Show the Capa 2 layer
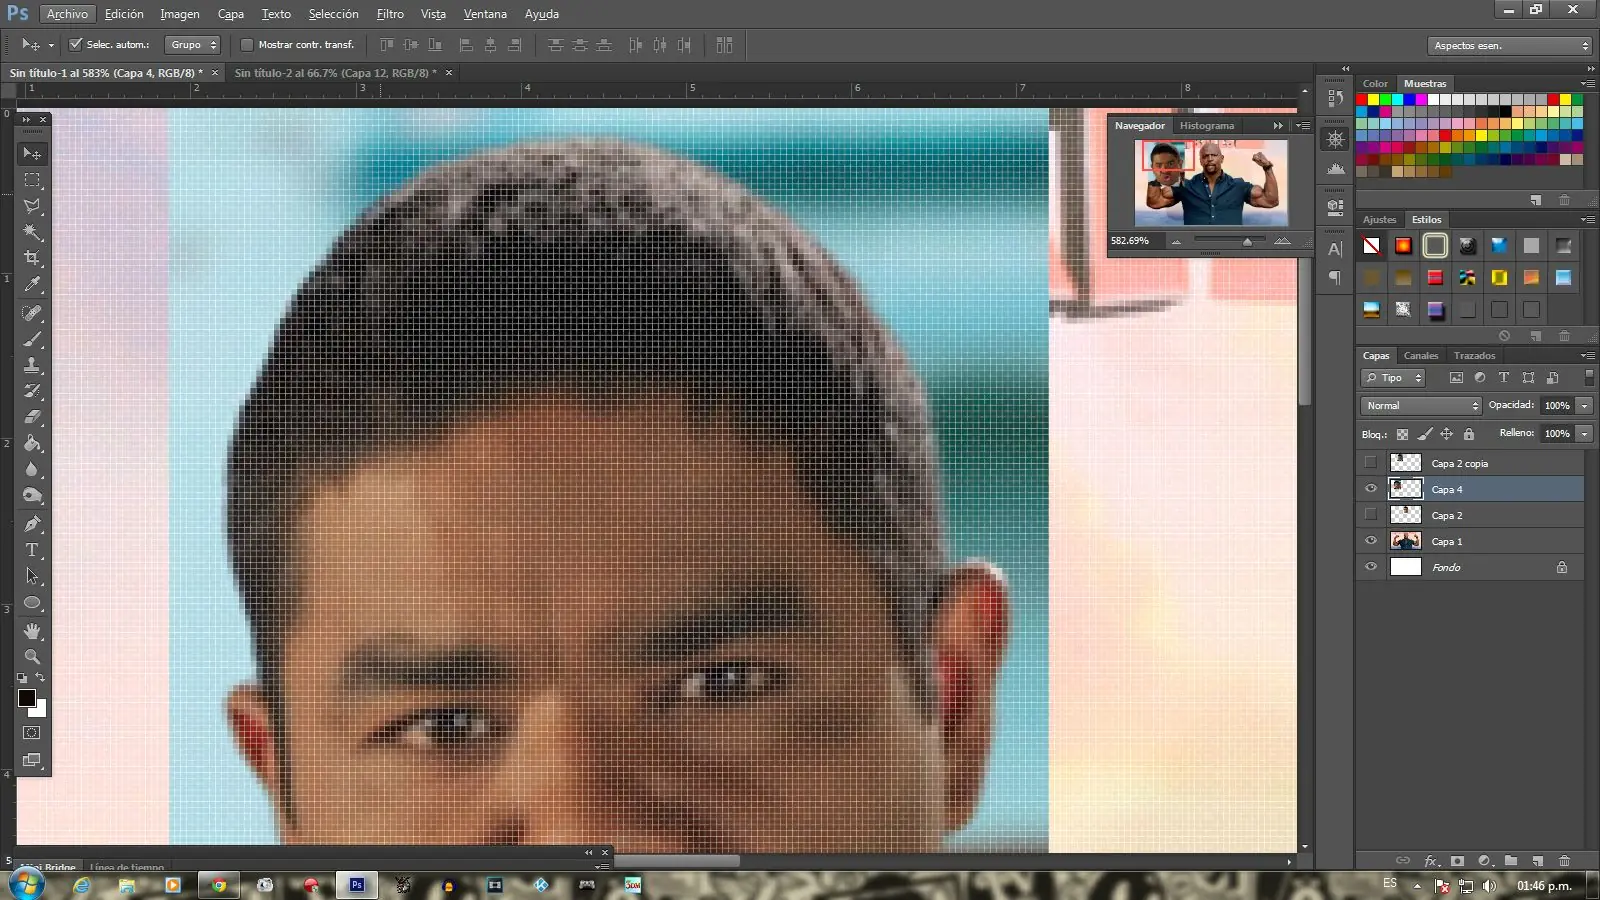This screenshot has height=900, width=1600. [x=1370, y=515]
